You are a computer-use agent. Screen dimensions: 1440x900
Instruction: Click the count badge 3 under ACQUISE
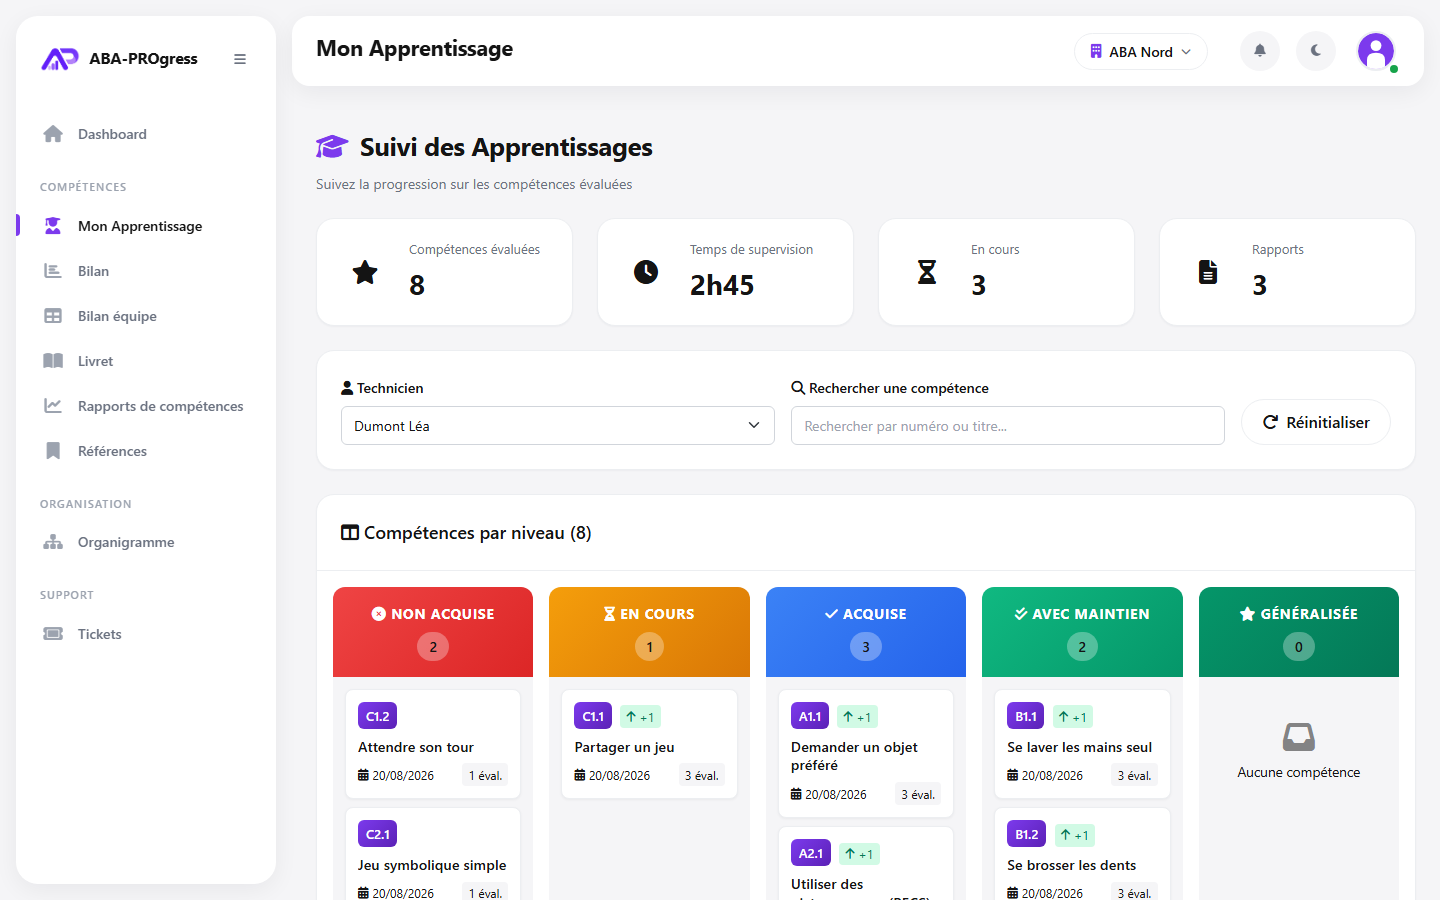pyautogui.click(x=866, y=647)
